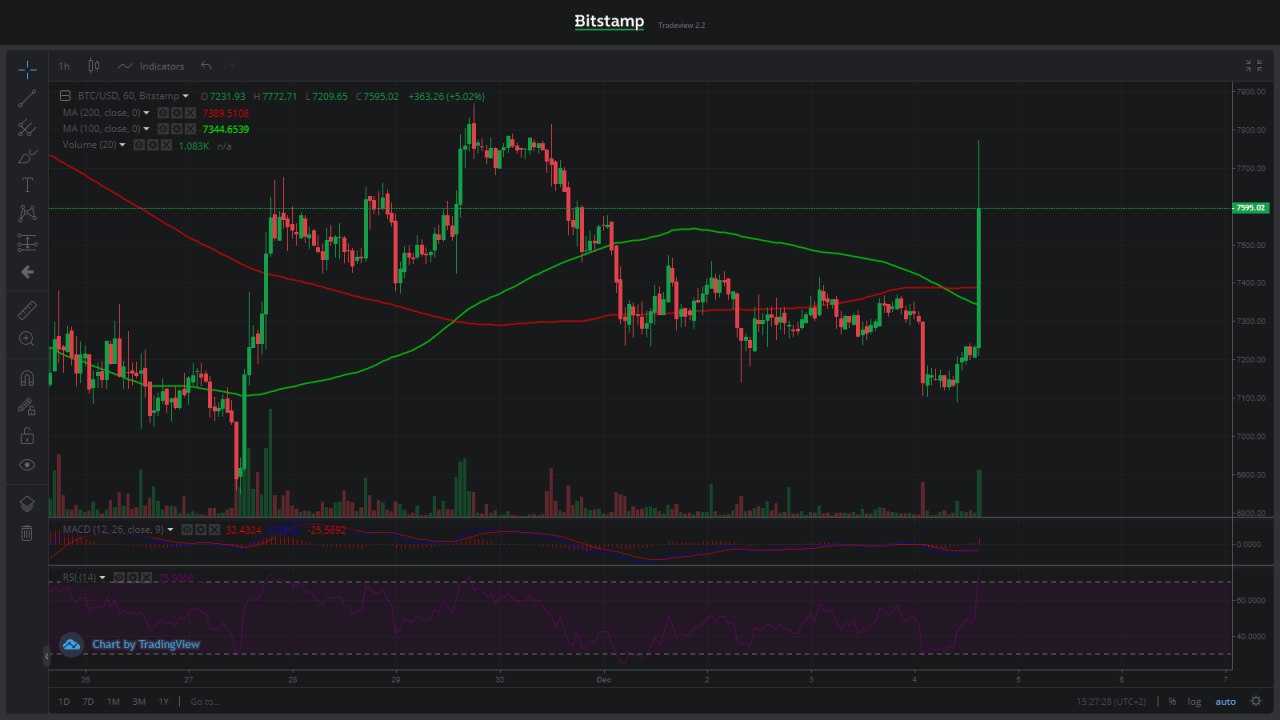Remove the MA 200 indicator
This screenshot has height=720, width=1280.
190,113
